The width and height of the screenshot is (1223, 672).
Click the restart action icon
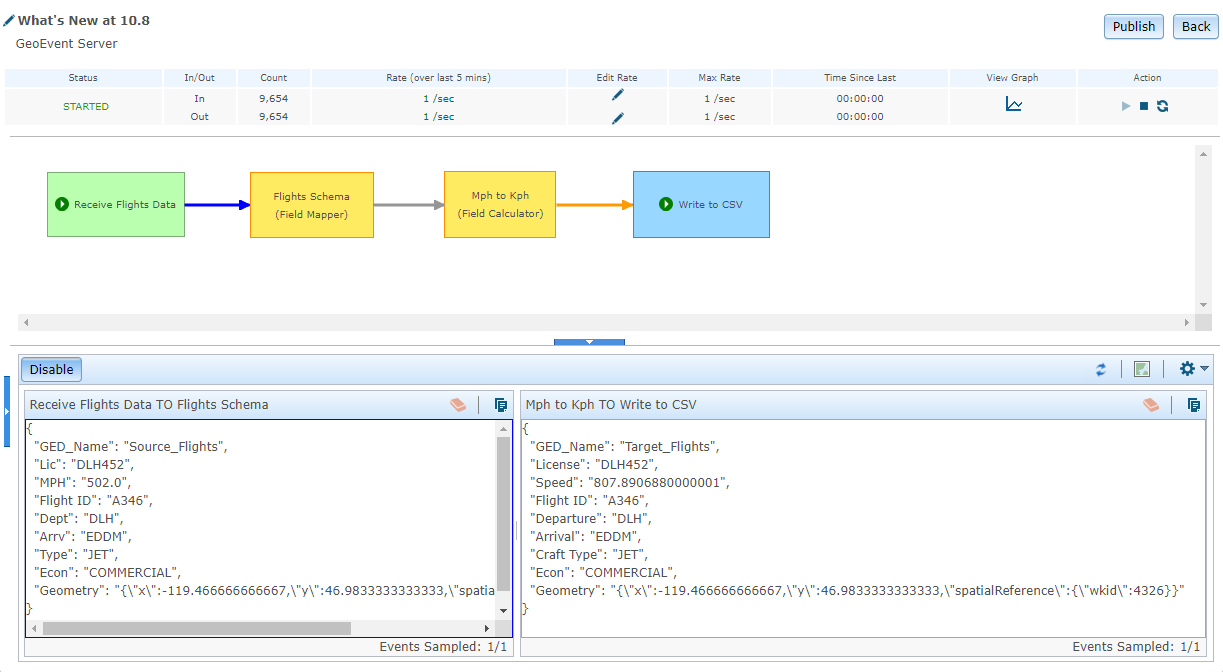click(1162, 106)
